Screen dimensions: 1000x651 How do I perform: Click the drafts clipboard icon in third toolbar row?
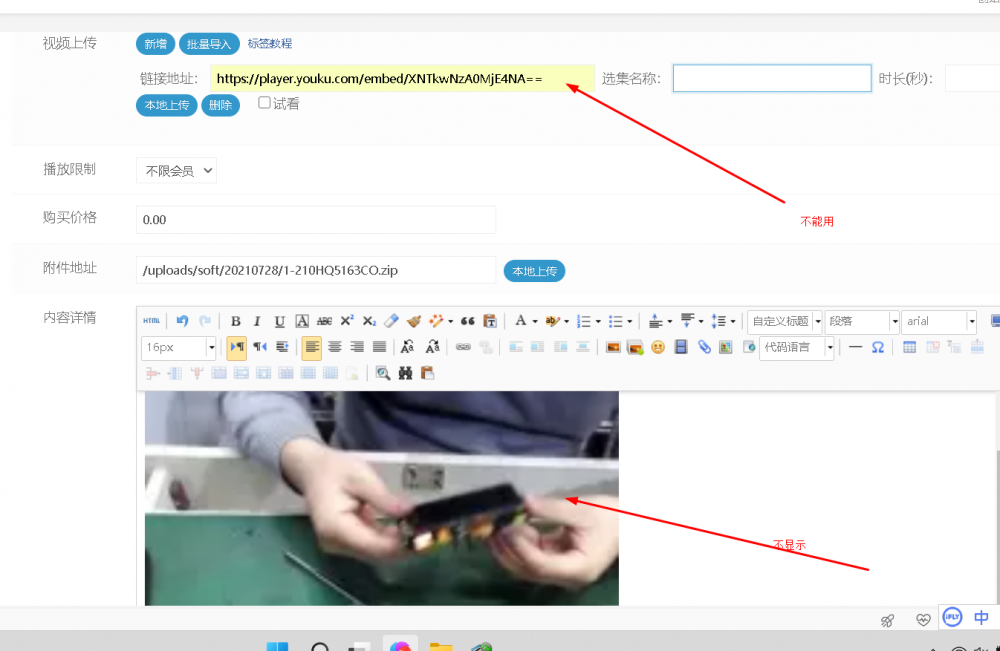pyautogui.click(x=427, y=373)
